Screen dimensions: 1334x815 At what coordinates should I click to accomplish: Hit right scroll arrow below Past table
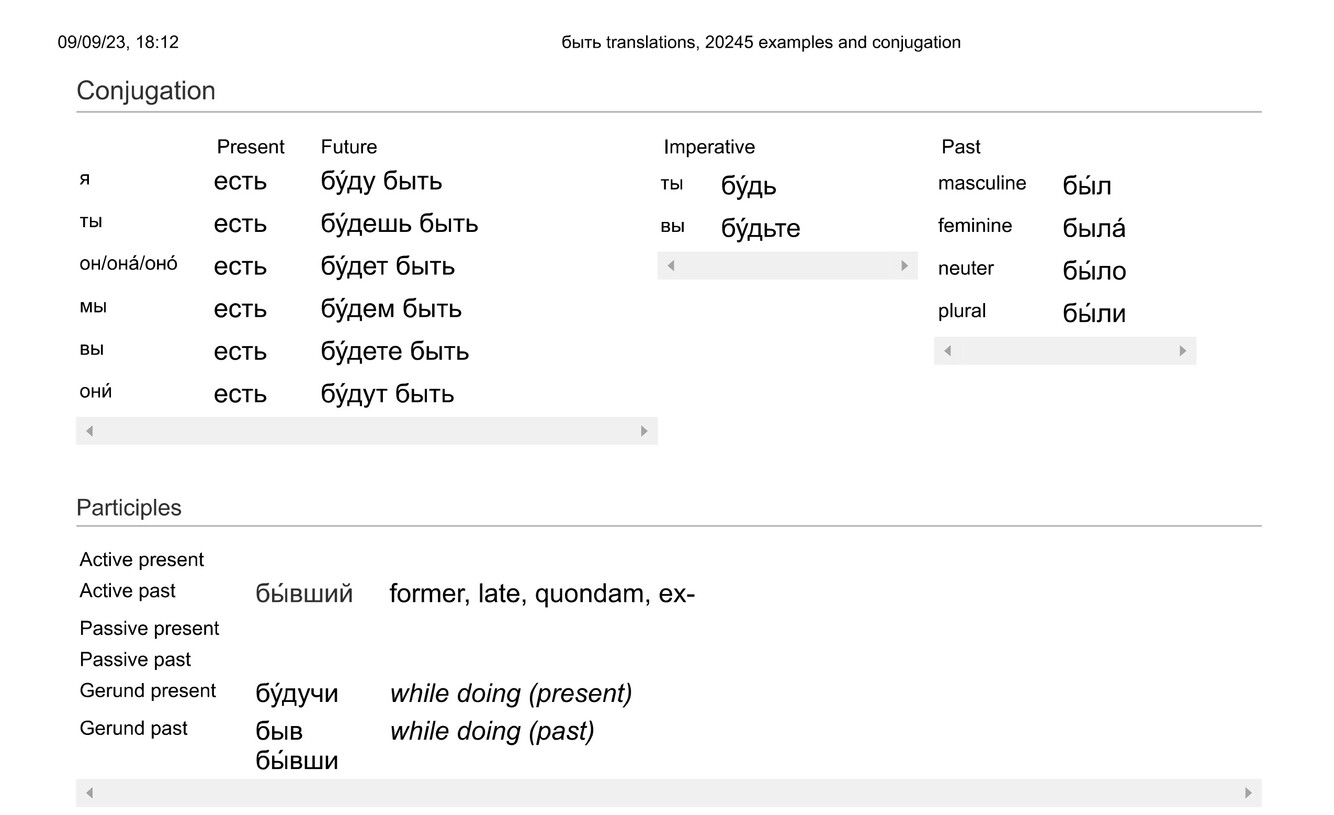(1183, 351)
